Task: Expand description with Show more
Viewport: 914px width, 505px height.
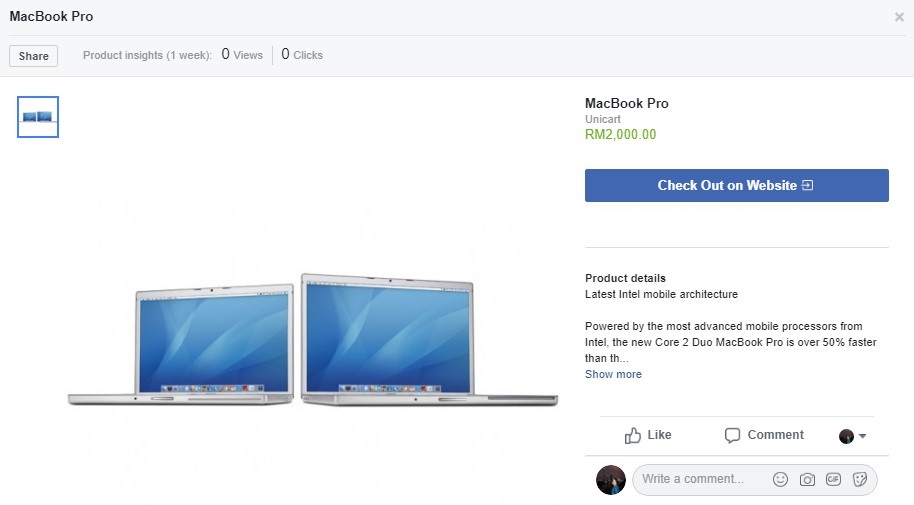Action: pyautogui.click(x=613, y=374)
